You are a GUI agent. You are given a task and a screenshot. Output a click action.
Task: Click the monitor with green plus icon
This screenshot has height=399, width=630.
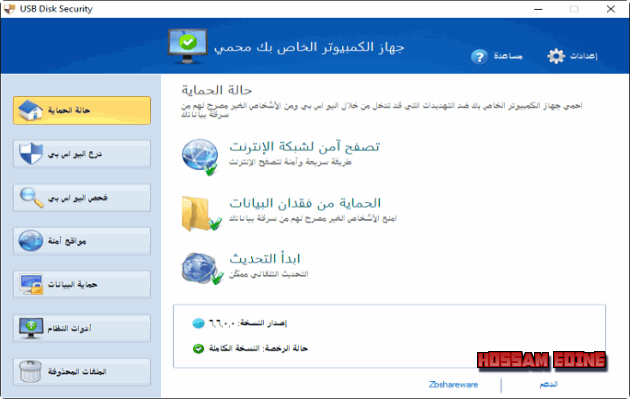click(x=31, y=328)
